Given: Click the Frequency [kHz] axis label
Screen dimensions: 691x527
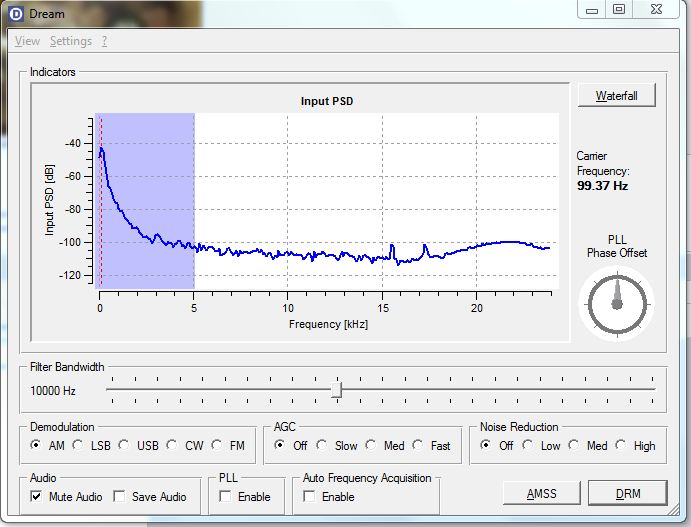Looking at the screenshot, I should (x=328, y=324).
